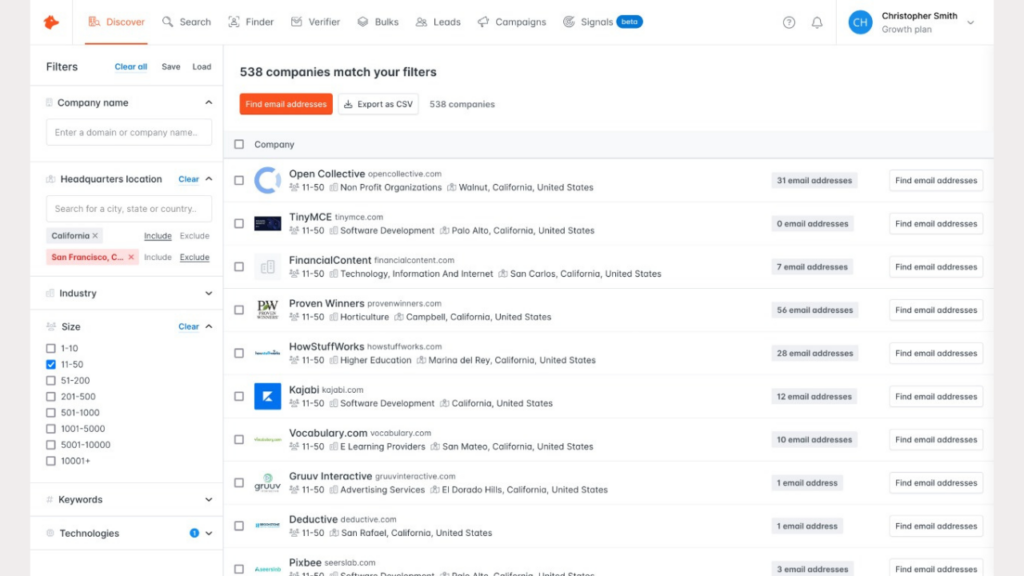This screenshot has width=1024, height=576.
Task: Expand the Industry filter section
Action: (208, 293)
